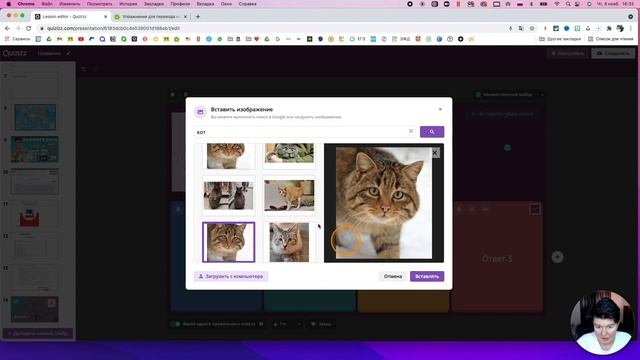The width and height of the screenshot is (640, 360).
Task: Select the highlighted tabby cat thumbnail
Action: (x=229, y=242)
